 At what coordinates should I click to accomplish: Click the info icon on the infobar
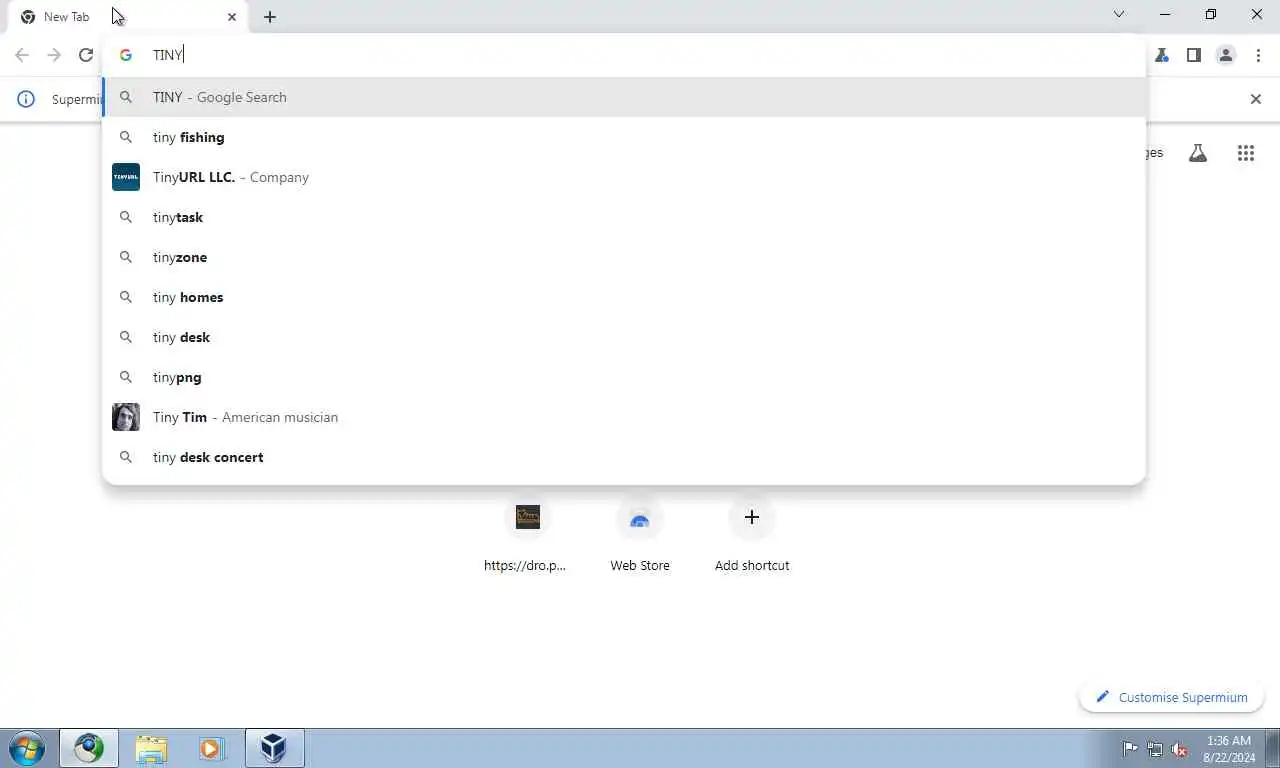point(26,99)
